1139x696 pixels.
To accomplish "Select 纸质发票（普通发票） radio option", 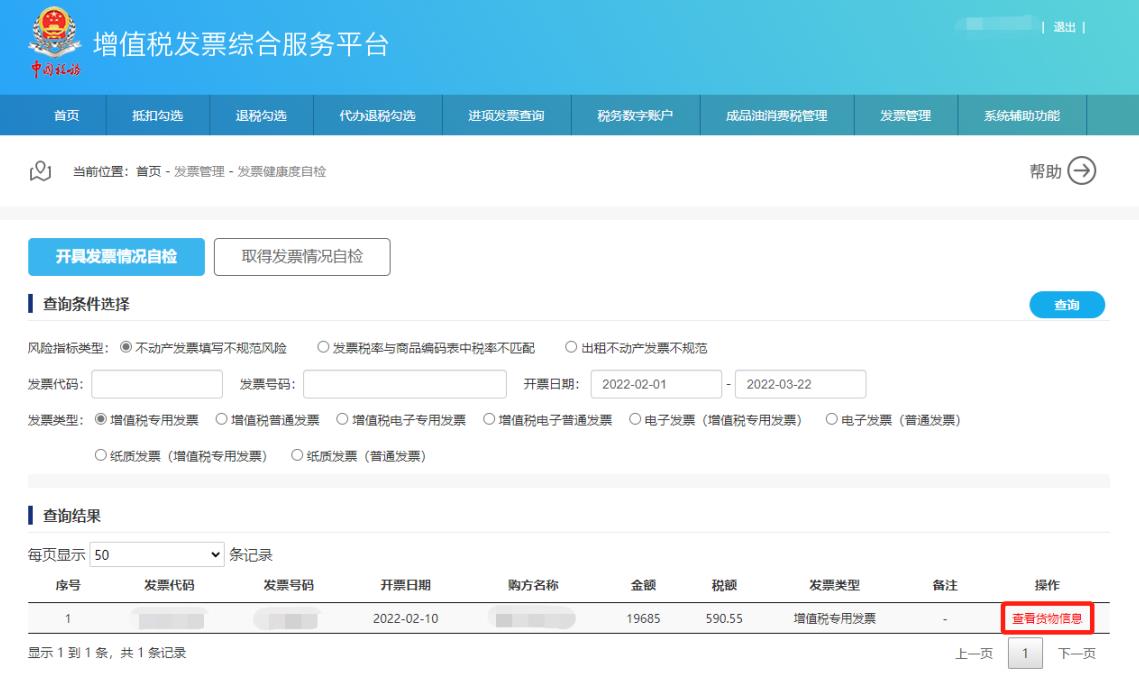I will click(297, 456).
